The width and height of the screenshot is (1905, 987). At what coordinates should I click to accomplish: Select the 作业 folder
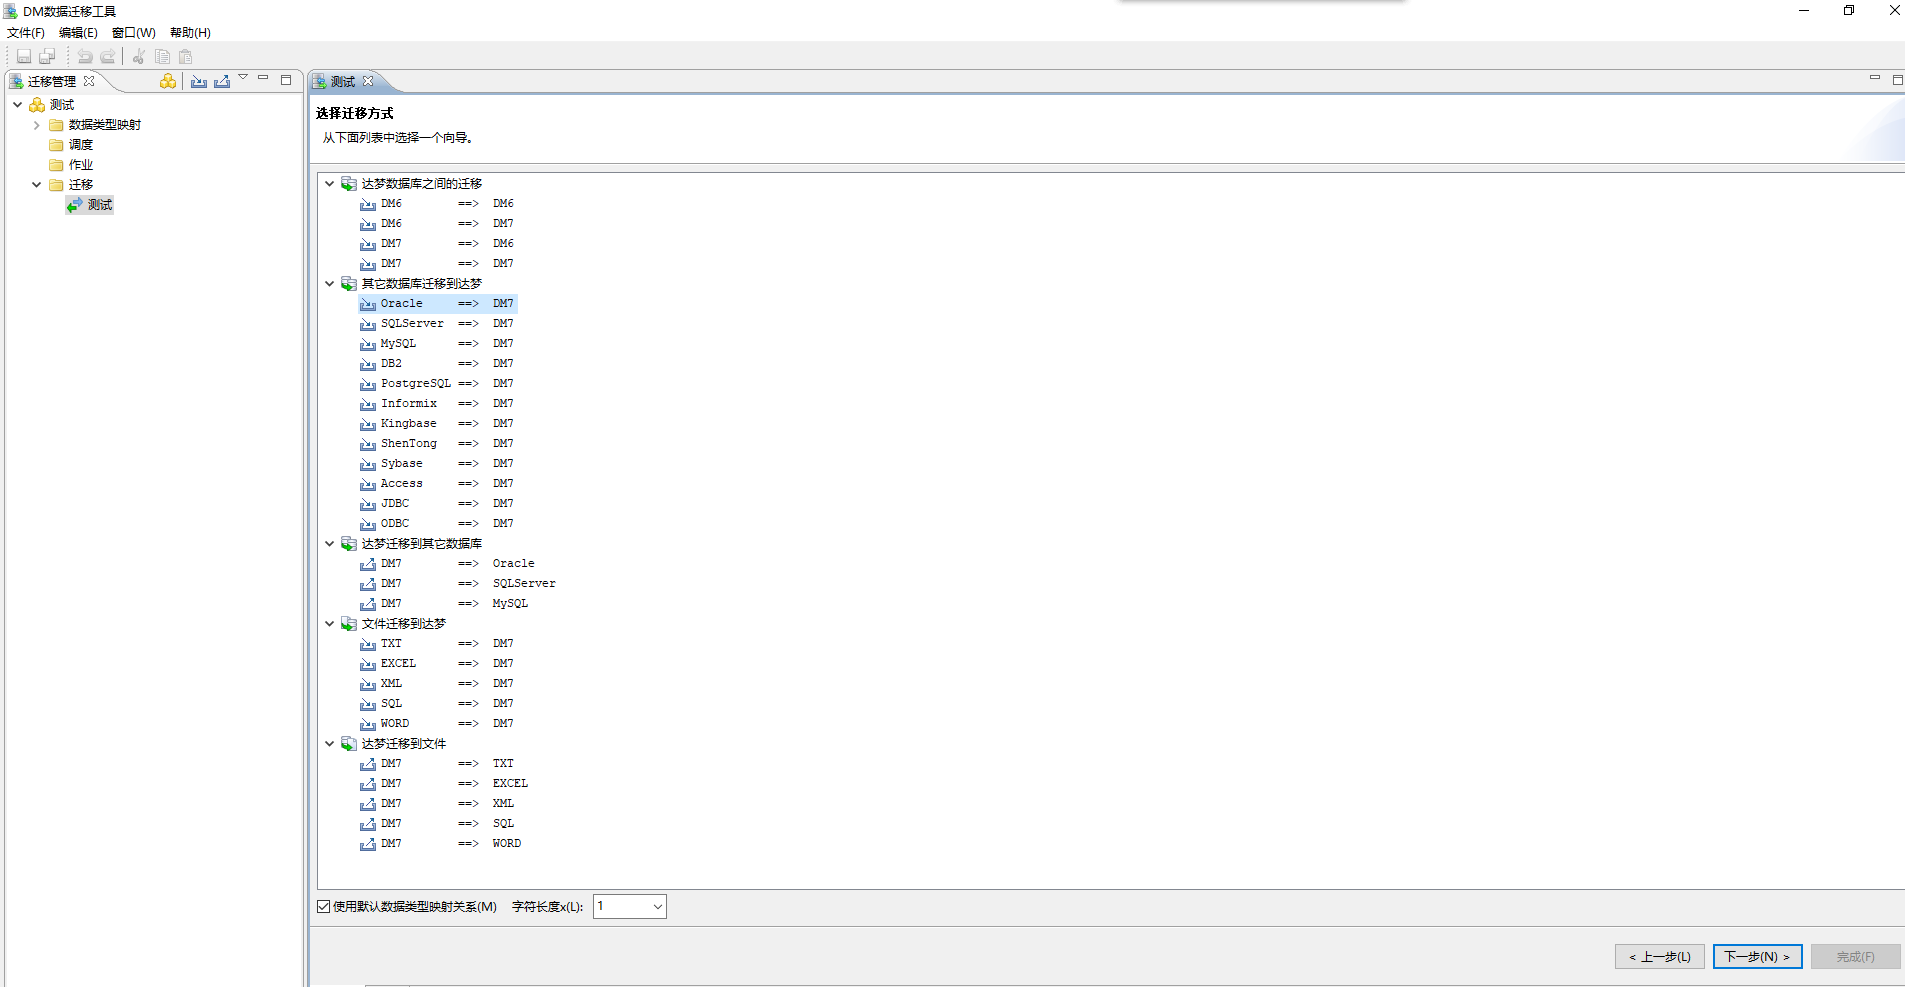click(71, 165)
